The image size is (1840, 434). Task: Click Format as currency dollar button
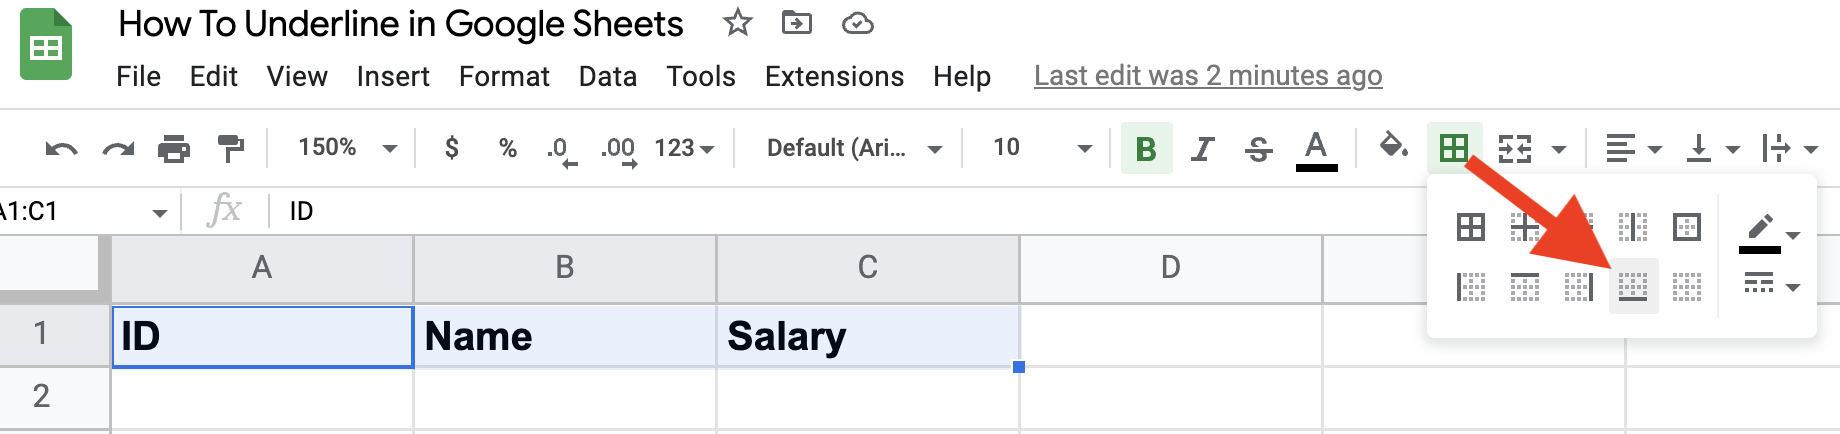point(452,148)
